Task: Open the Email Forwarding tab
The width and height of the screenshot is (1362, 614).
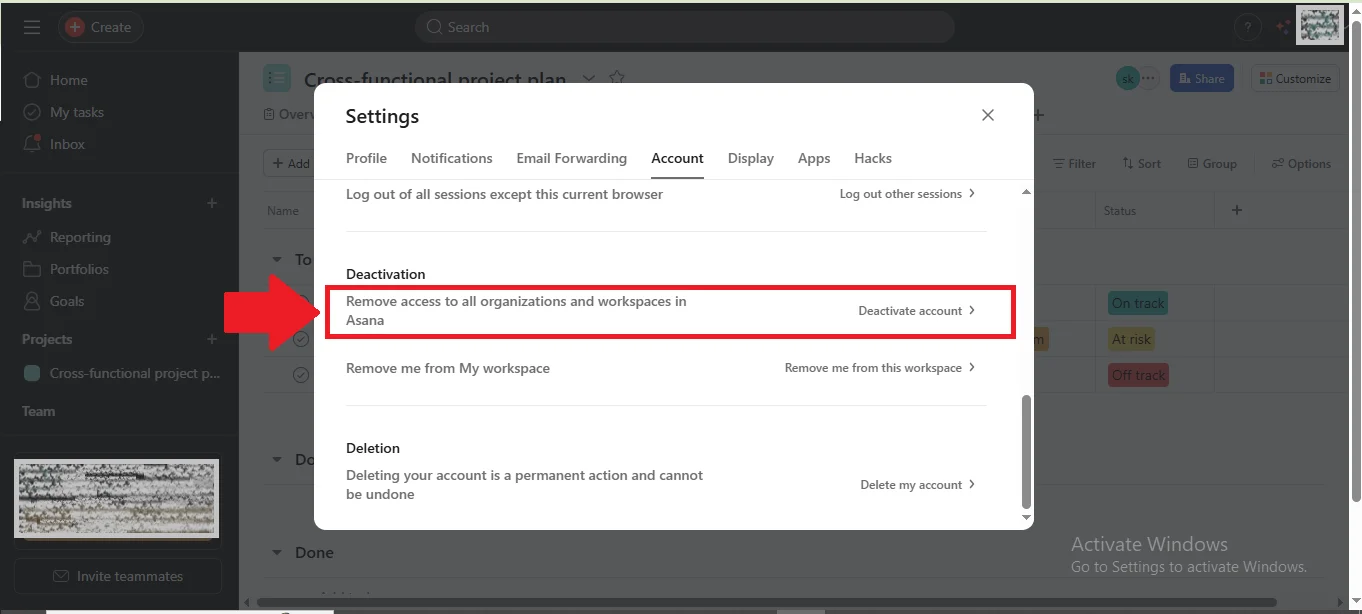Action: [x=572, y=158]
